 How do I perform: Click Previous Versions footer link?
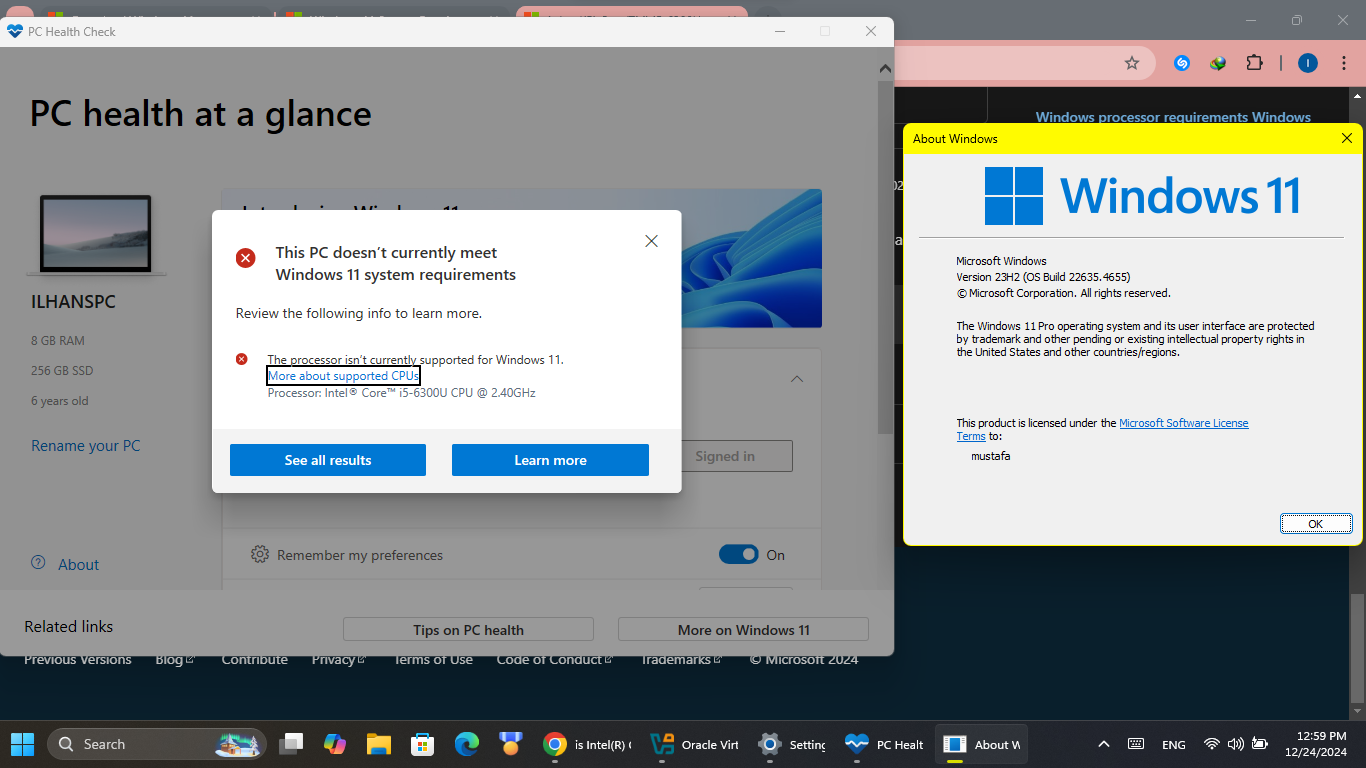[78, 660]
